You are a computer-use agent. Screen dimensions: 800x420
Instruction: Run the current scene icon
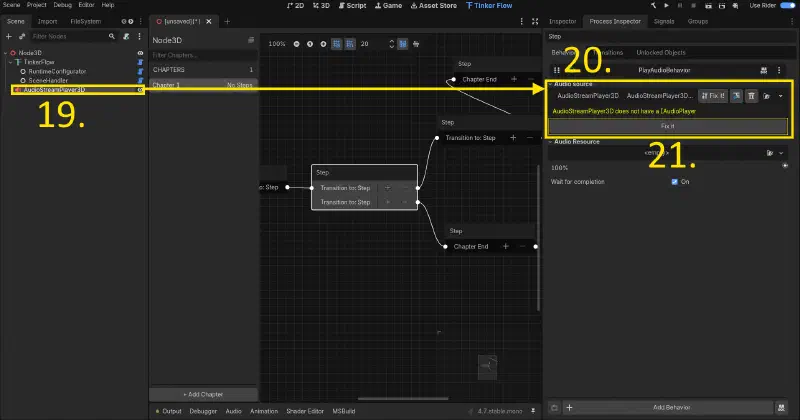[x=708, y=6]
